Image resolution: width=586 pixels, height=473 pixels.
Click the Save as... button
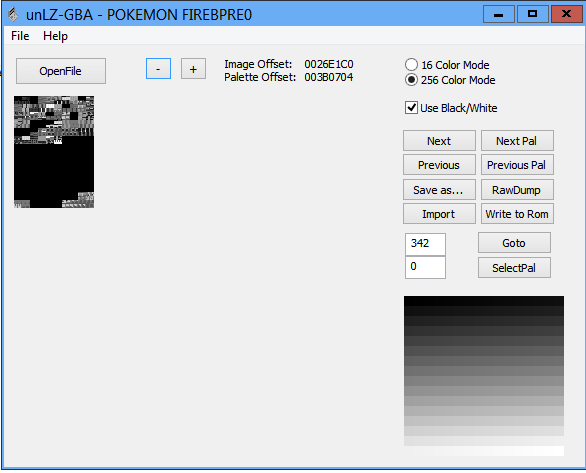[439, 190]
